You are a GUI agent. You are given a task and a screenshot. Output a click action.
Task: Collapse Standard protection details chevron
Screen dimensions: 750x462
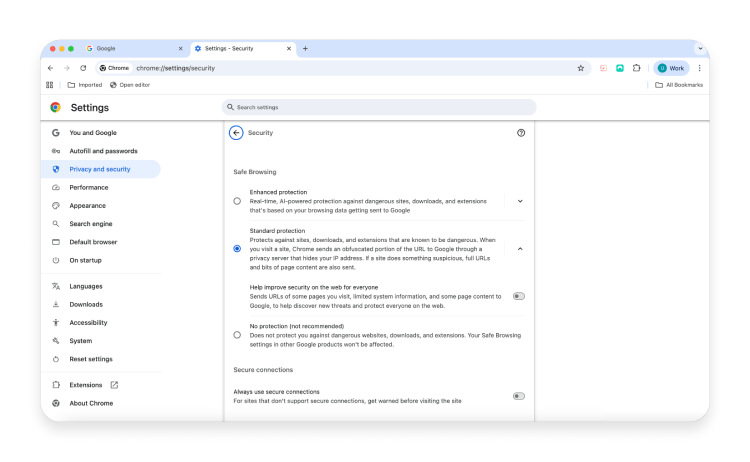point(520,249)
